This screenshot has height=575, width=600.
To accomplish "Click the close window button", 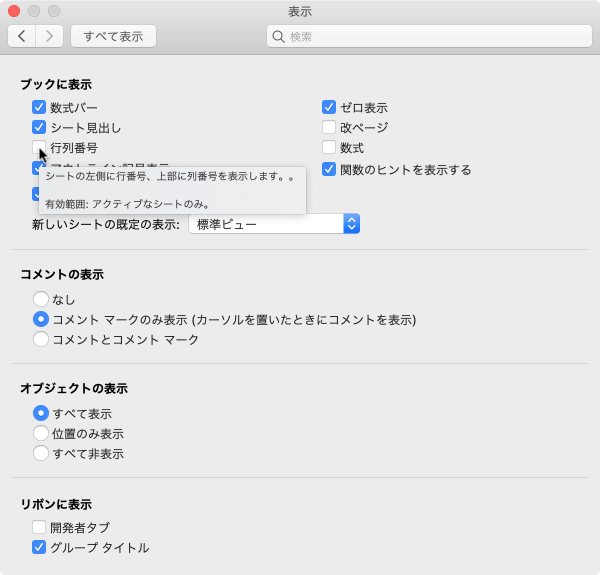I will tap(14, 11).
